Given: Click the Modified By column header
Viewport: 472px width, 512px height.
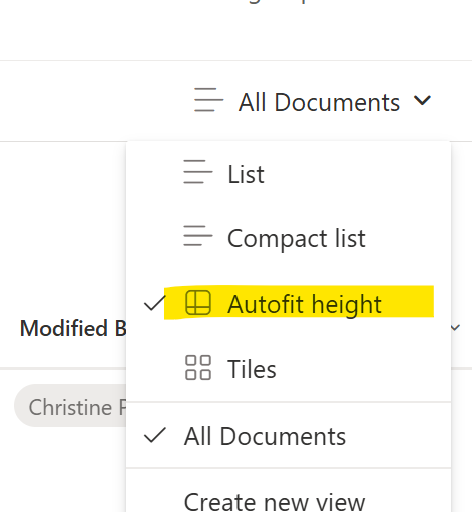Looking at the screenshot, I should tap(73, 328).
